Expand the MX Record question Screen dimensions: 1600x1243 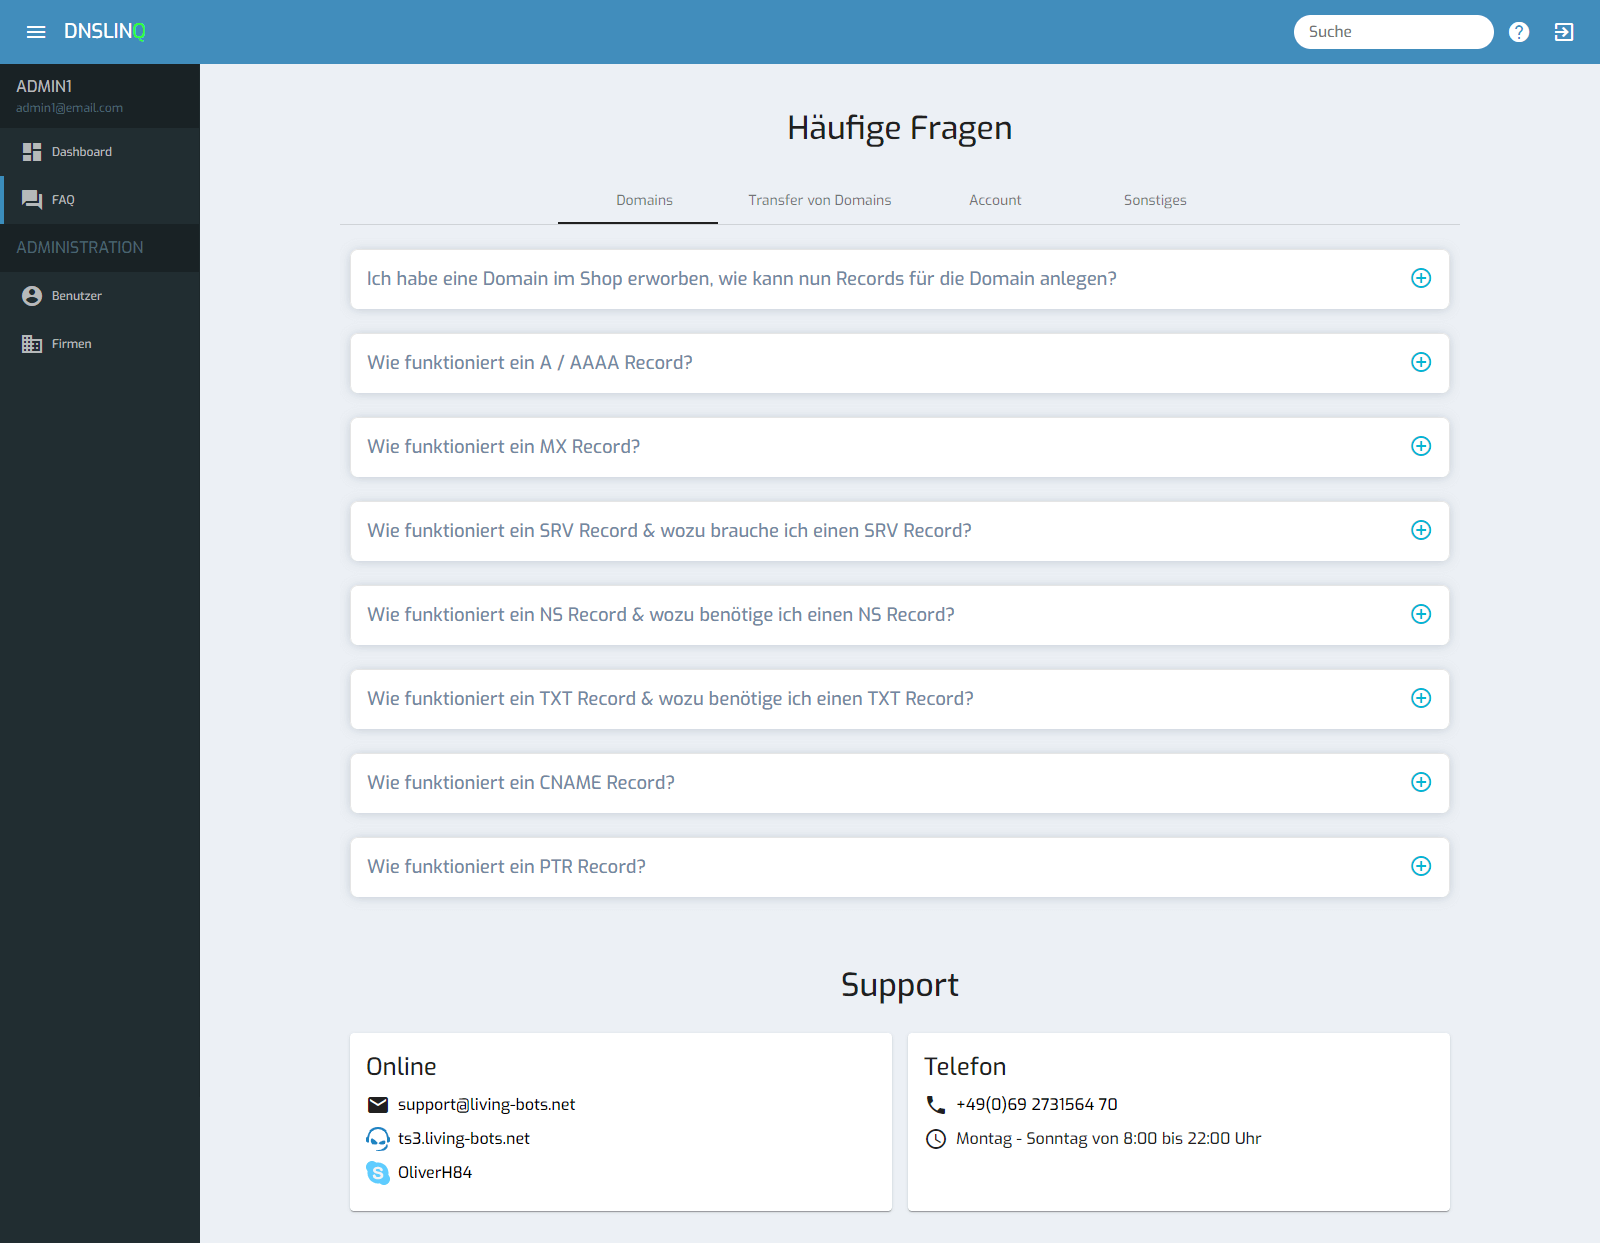click(900, 447)
